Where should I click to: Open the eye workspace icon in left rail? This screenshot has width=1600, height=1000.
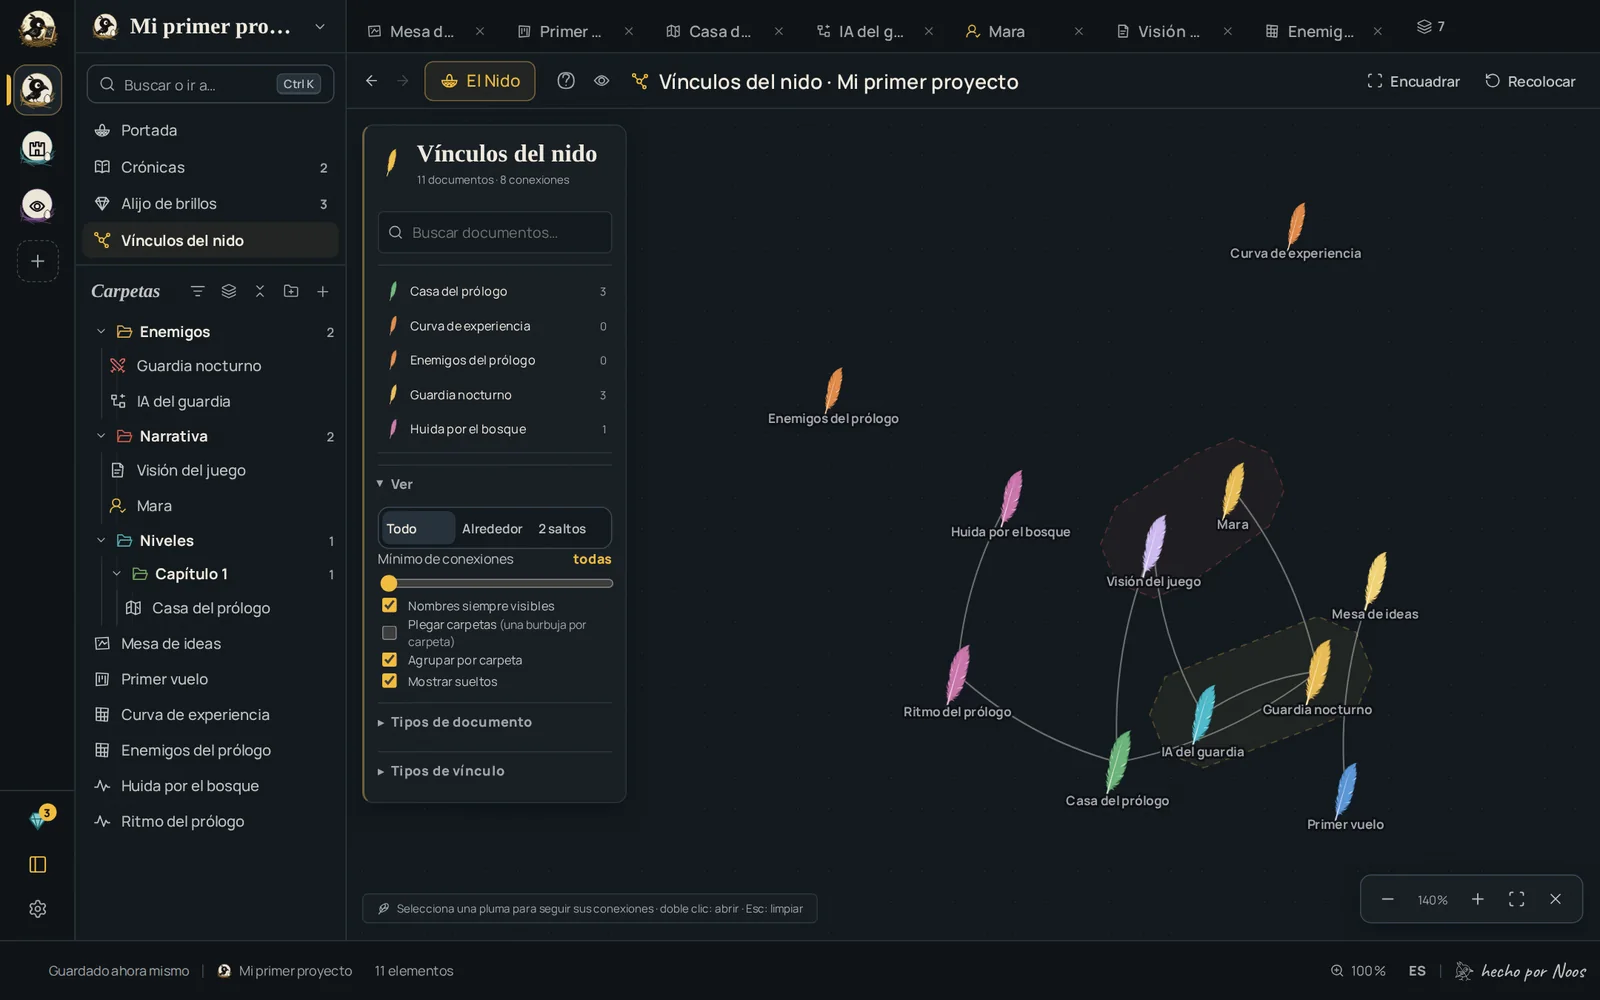(37, 205)
